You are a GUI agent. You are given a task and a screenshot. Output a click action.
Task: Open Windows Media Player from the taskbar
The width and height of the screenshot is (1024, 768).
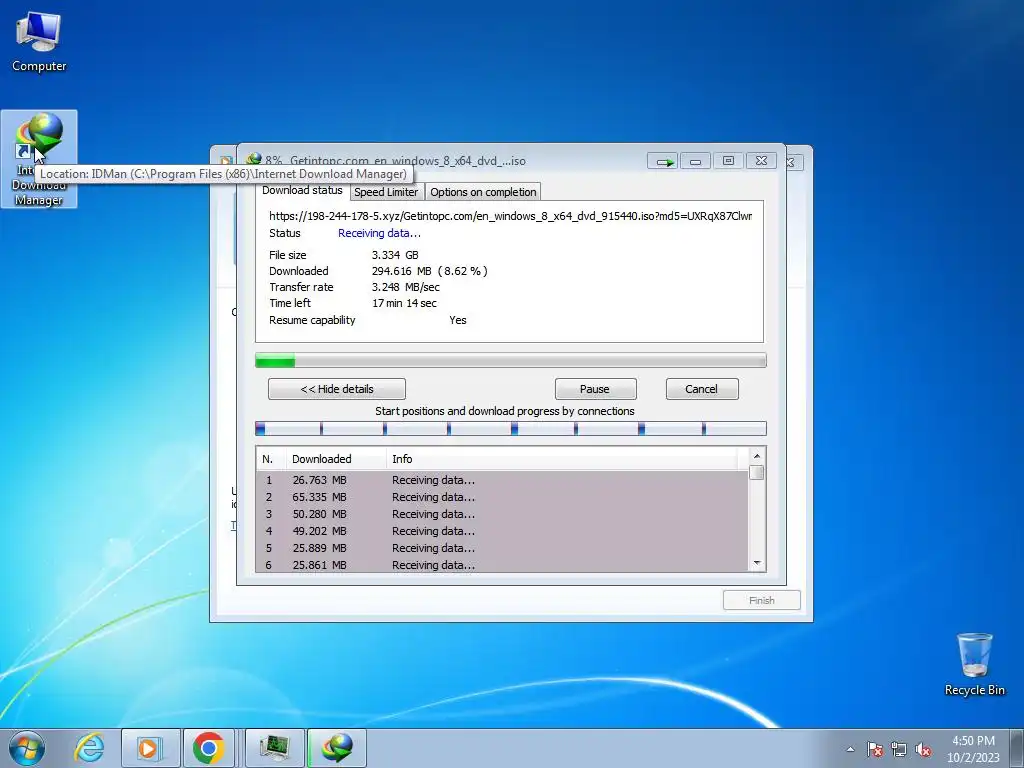coord(150,748)
